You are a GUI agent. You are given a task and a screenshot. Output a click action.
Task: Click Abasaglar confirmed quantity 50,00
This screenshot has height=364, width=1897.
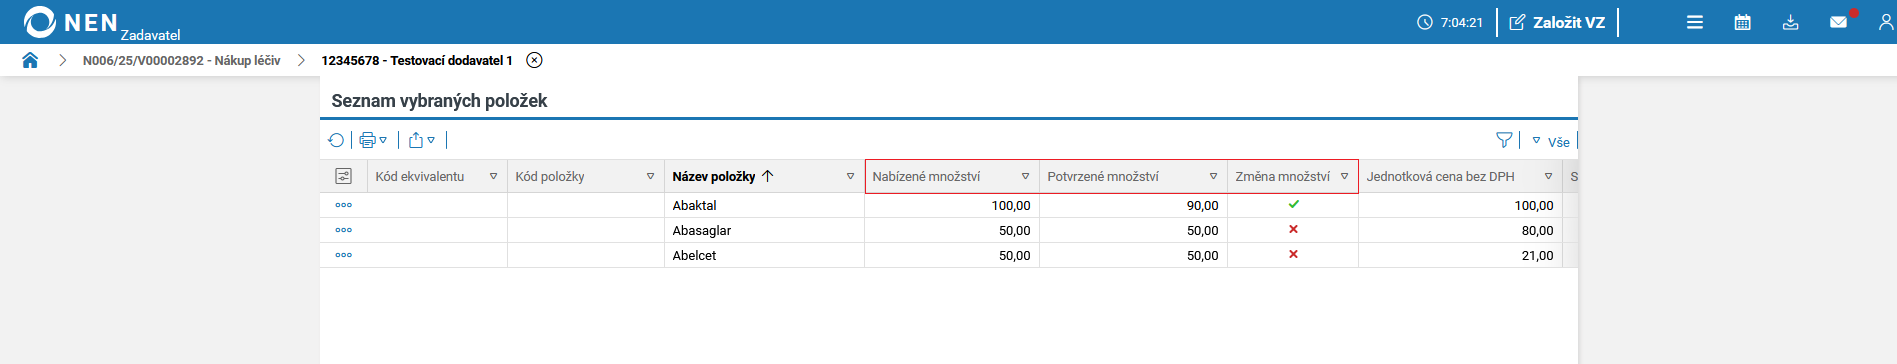point(1203,230)
